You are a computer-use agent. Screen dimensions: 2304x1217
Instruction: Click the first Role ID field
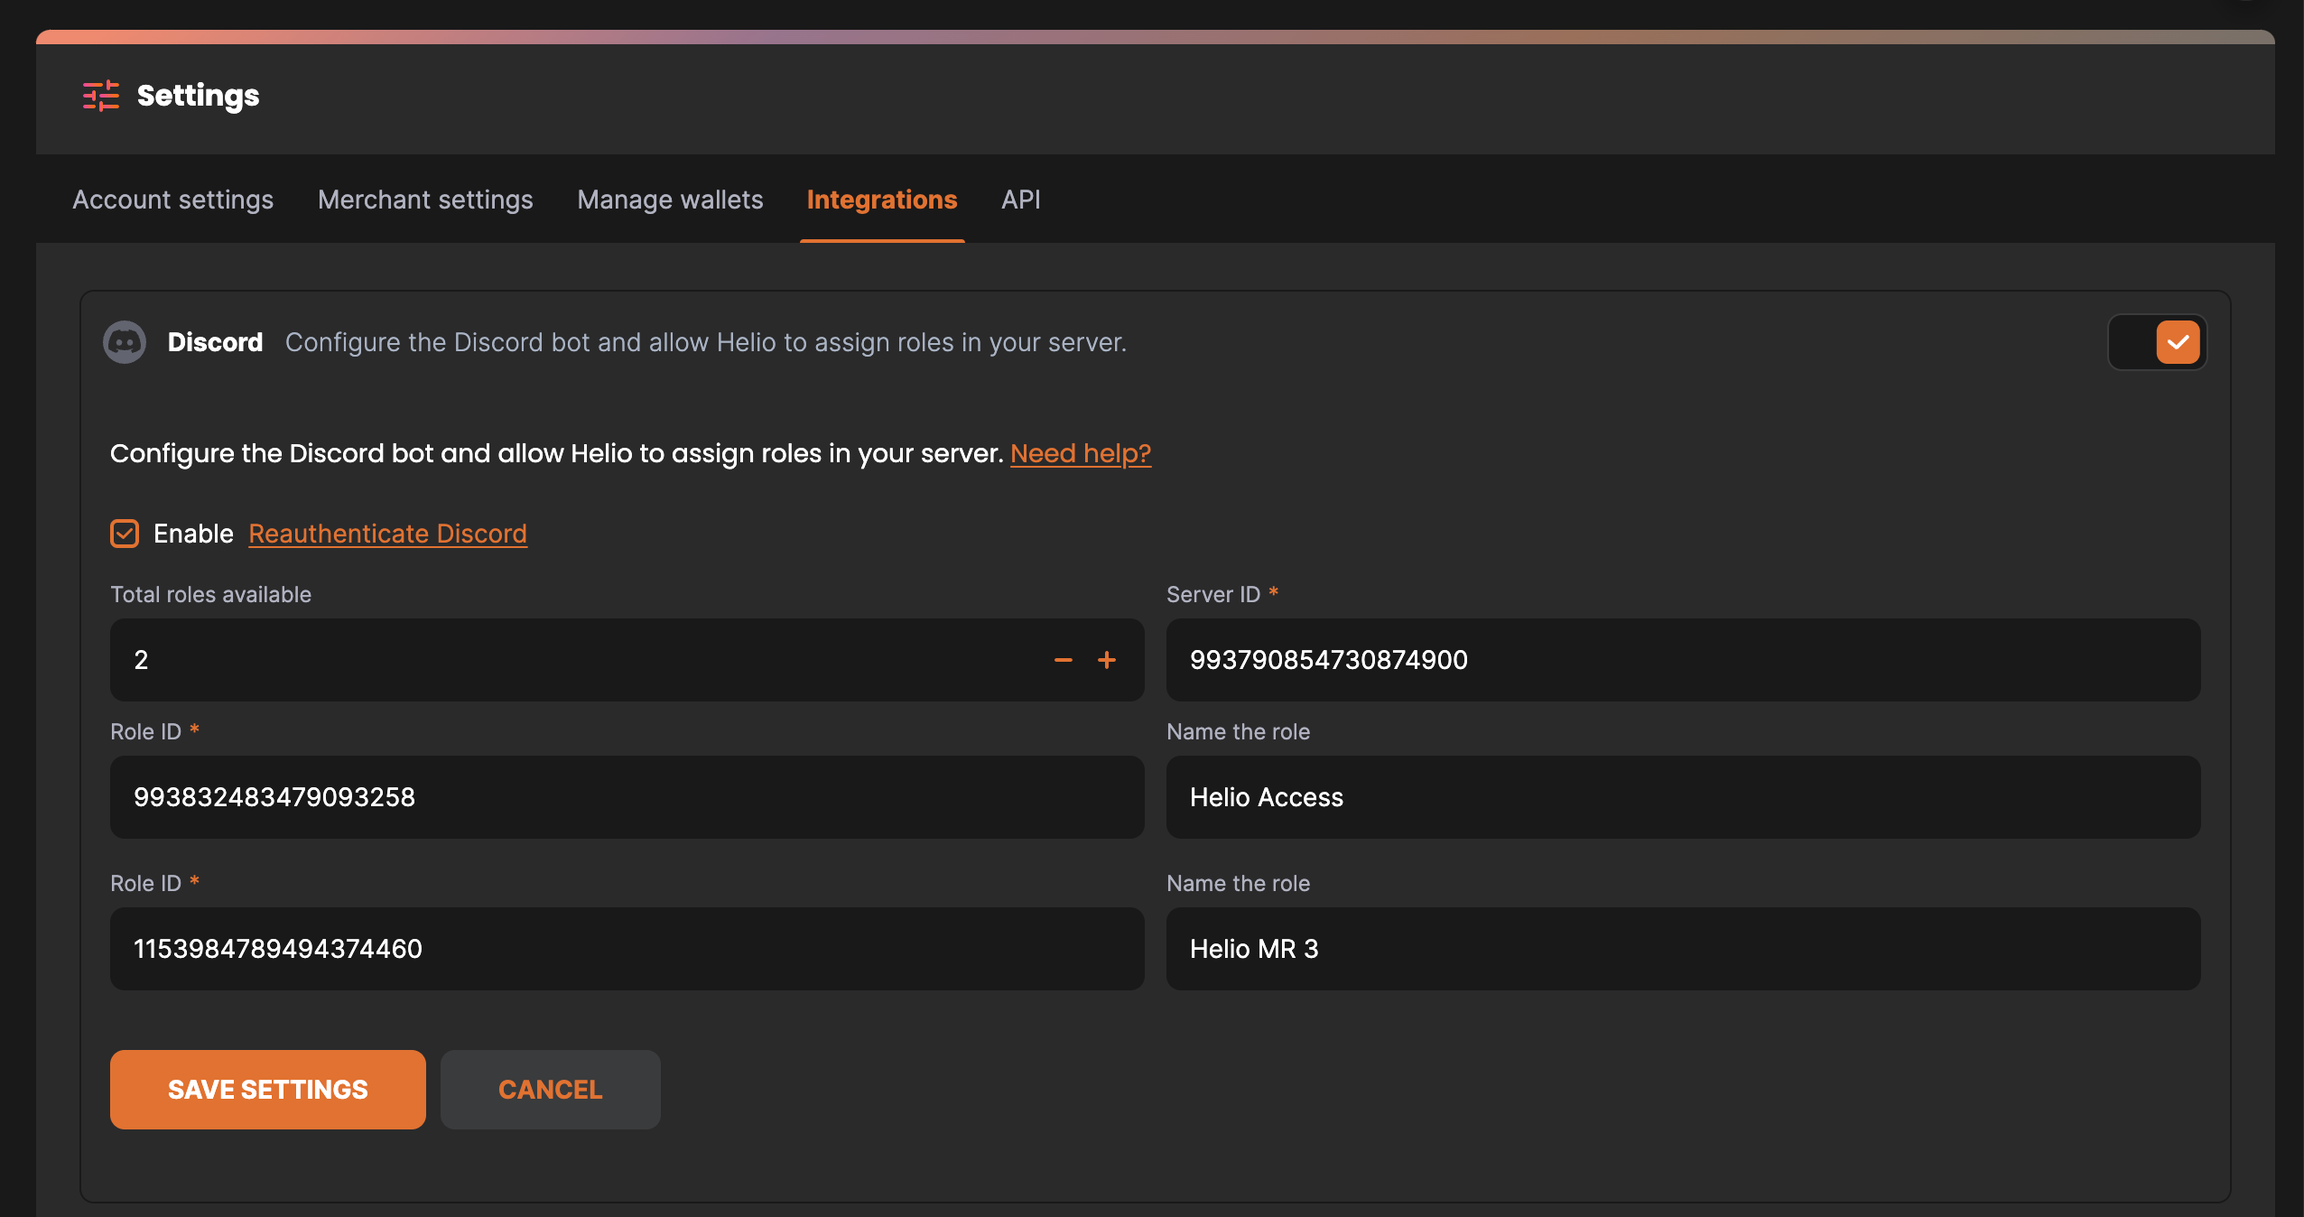pos(626,797)
